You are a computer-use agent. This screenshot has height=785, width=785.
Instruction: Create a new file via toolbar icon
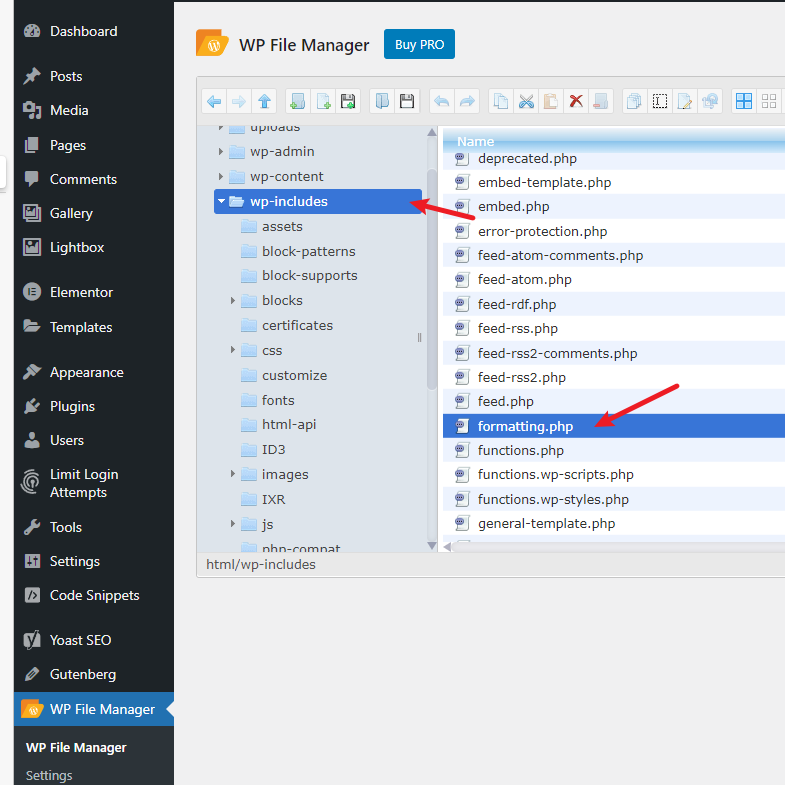point(323,102)
